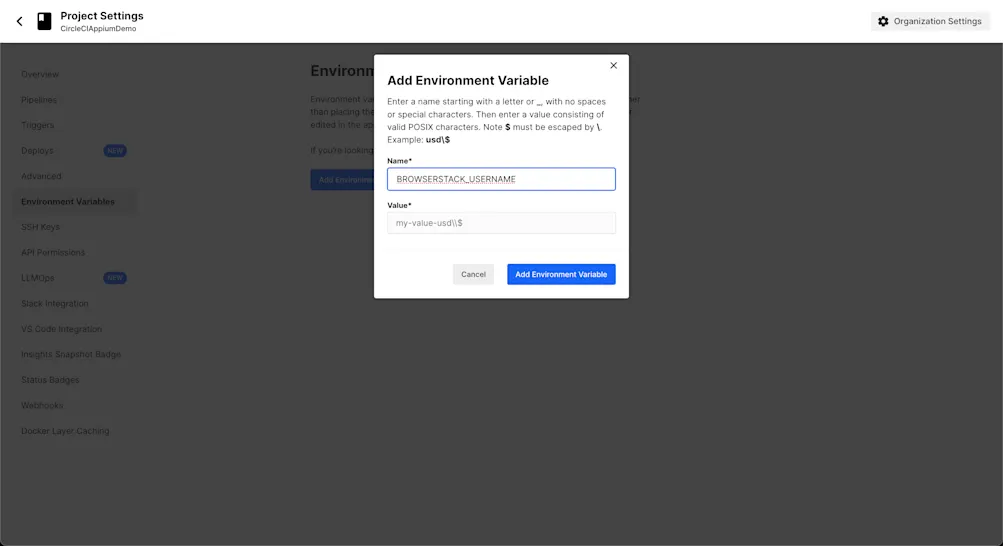
Task: Open SSH Keys settings
Action: coord(40,227)
